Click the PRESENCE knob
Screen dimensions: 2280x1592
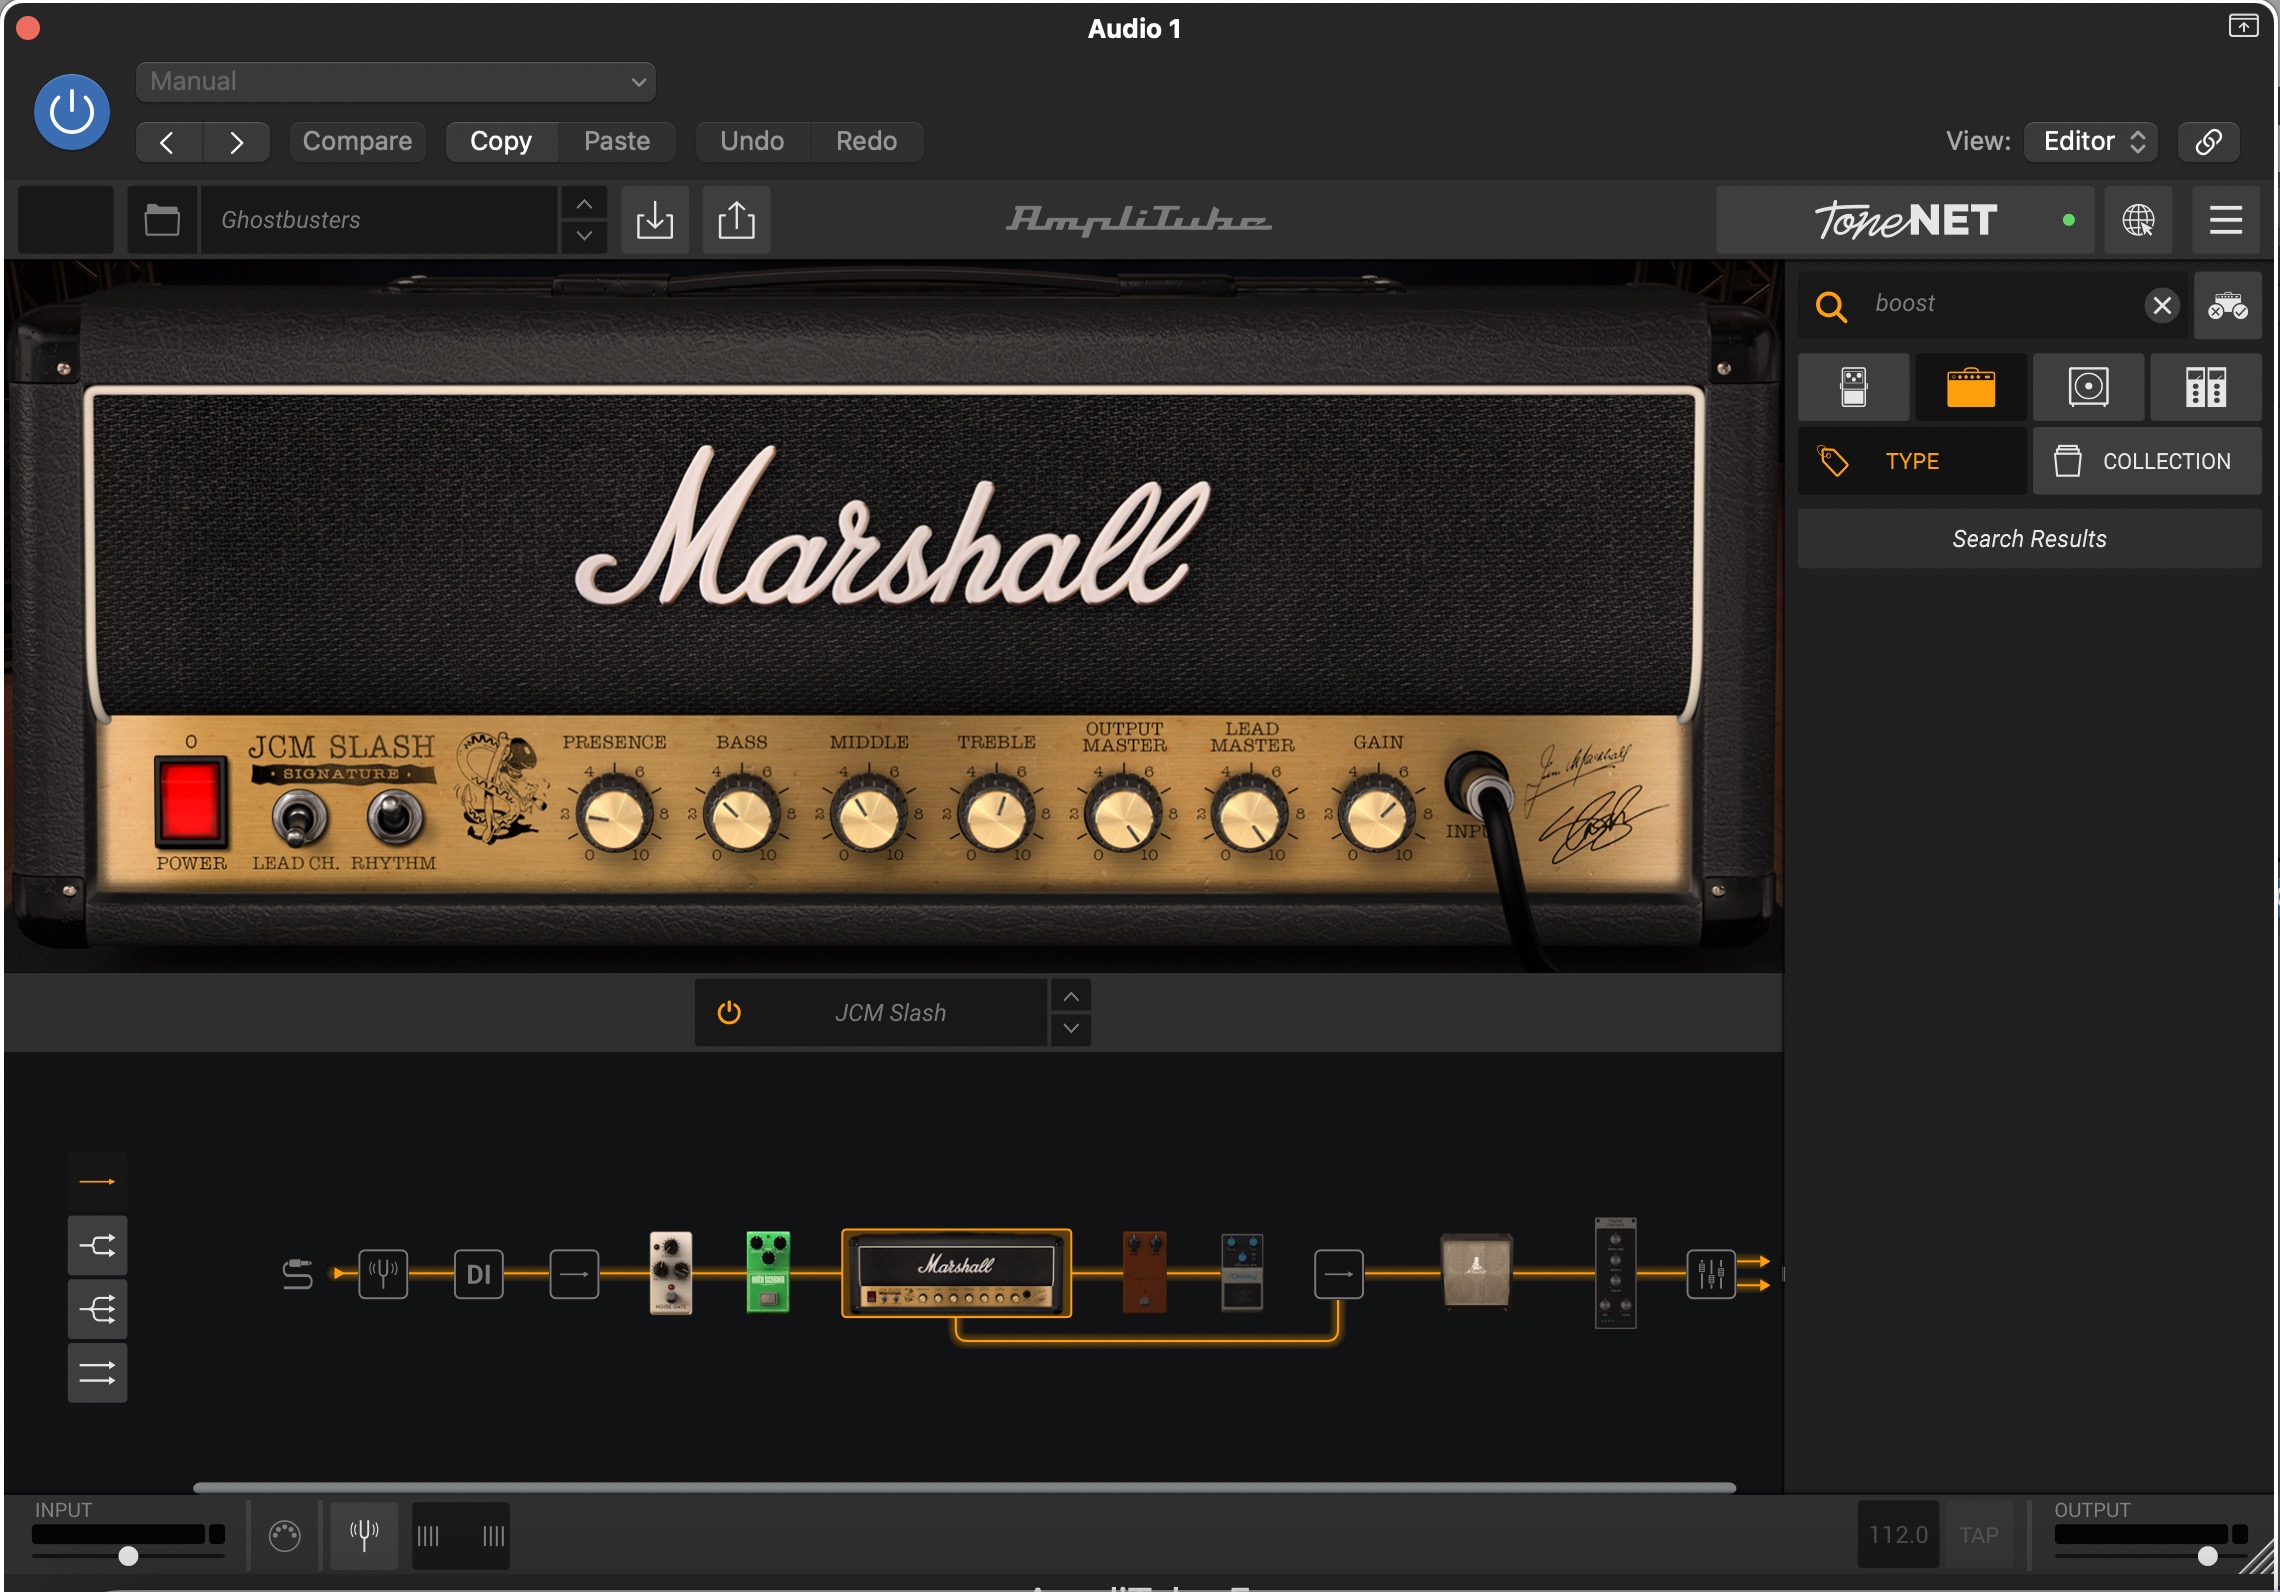point(614,814)
